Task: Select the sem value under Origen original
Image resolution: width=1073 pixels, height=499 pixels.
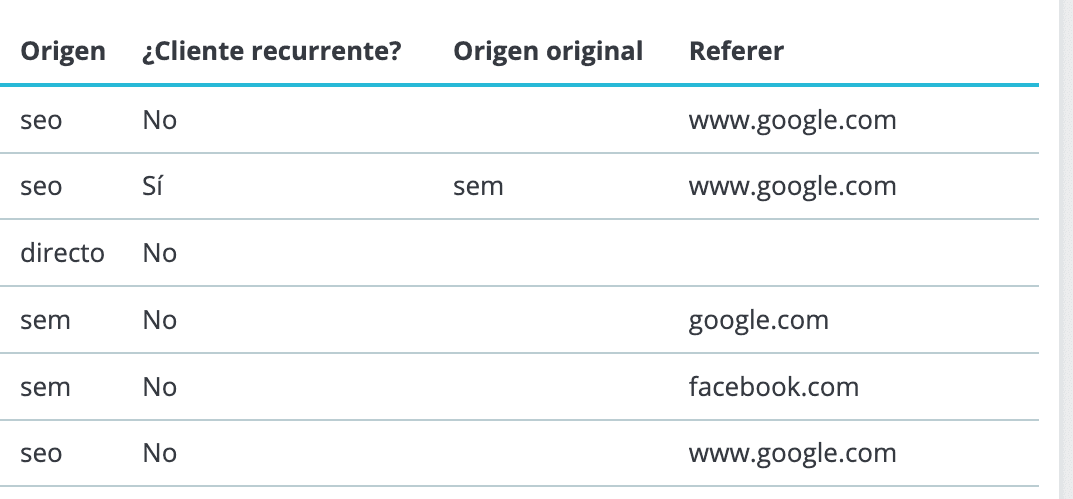Action: point(478,187)
